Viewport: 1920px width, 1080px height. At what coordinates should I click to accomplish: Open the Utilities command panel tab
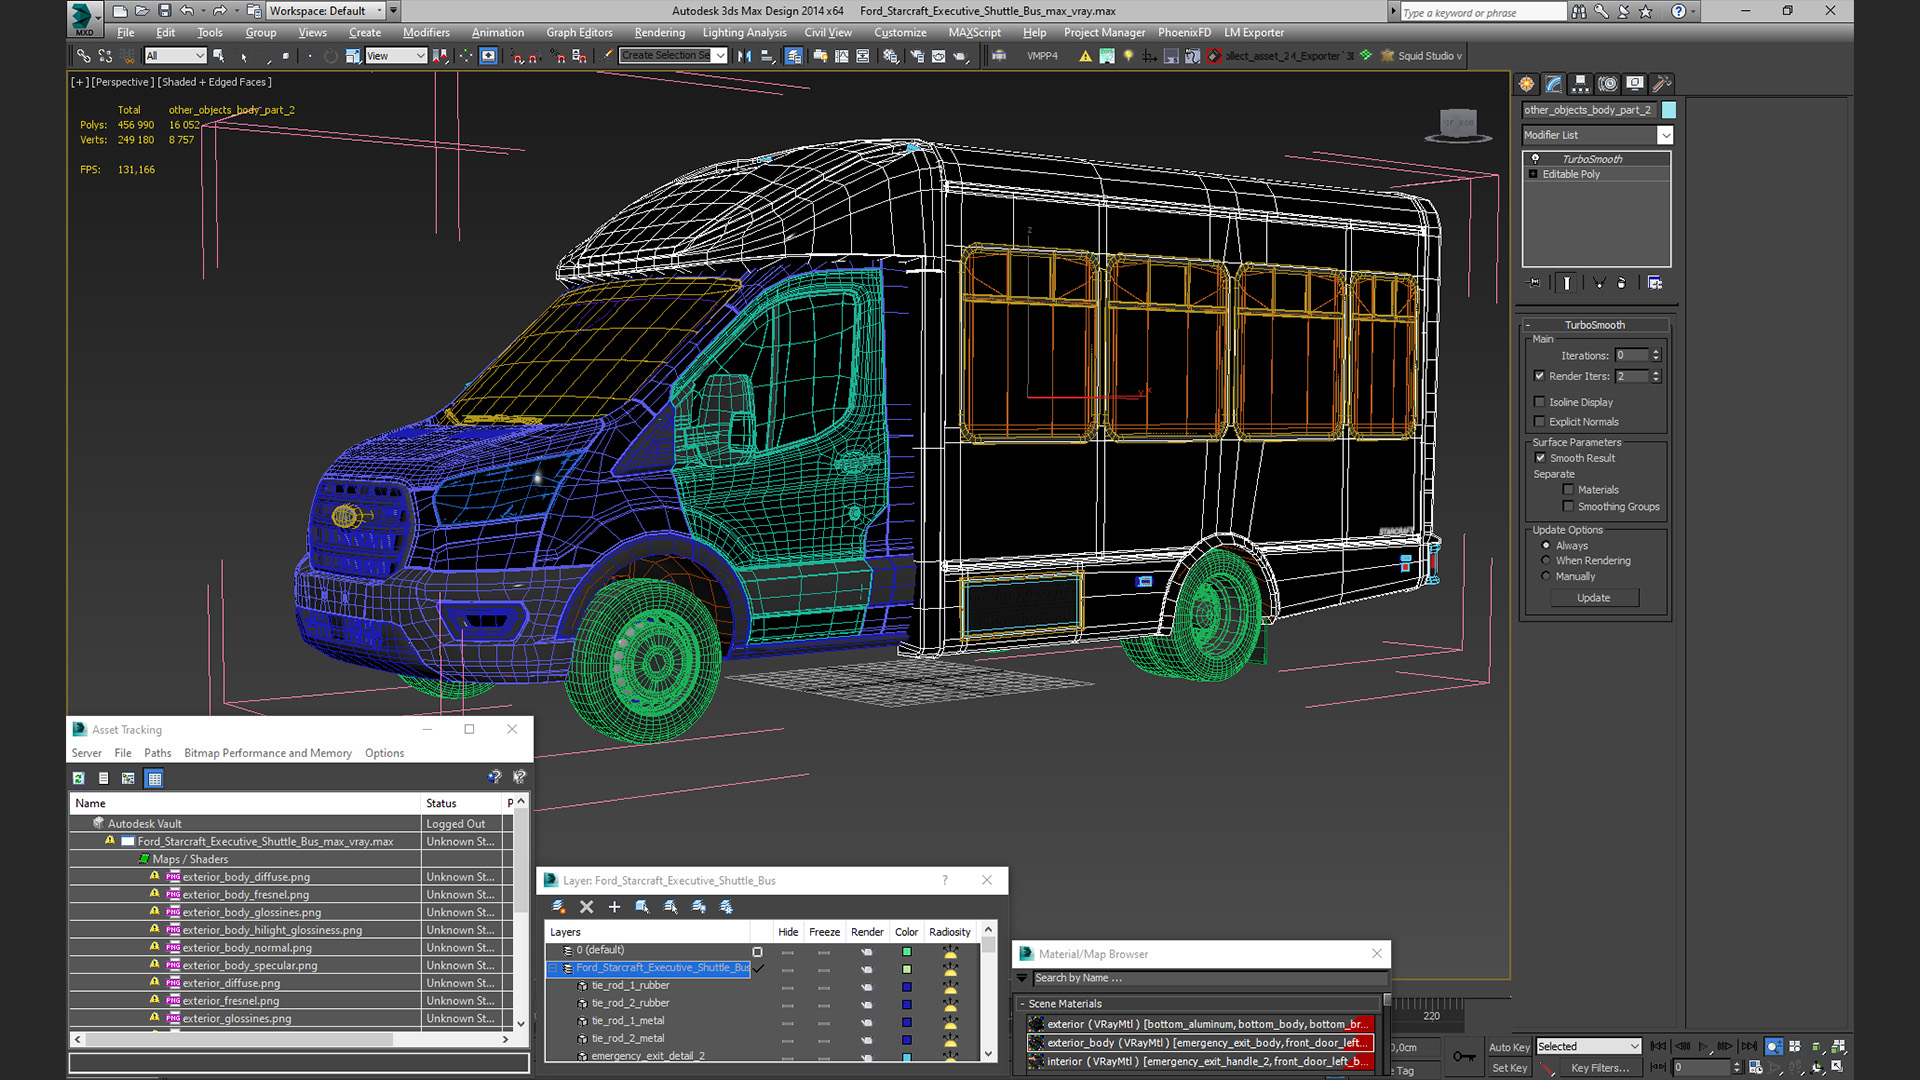(1661, 84)
